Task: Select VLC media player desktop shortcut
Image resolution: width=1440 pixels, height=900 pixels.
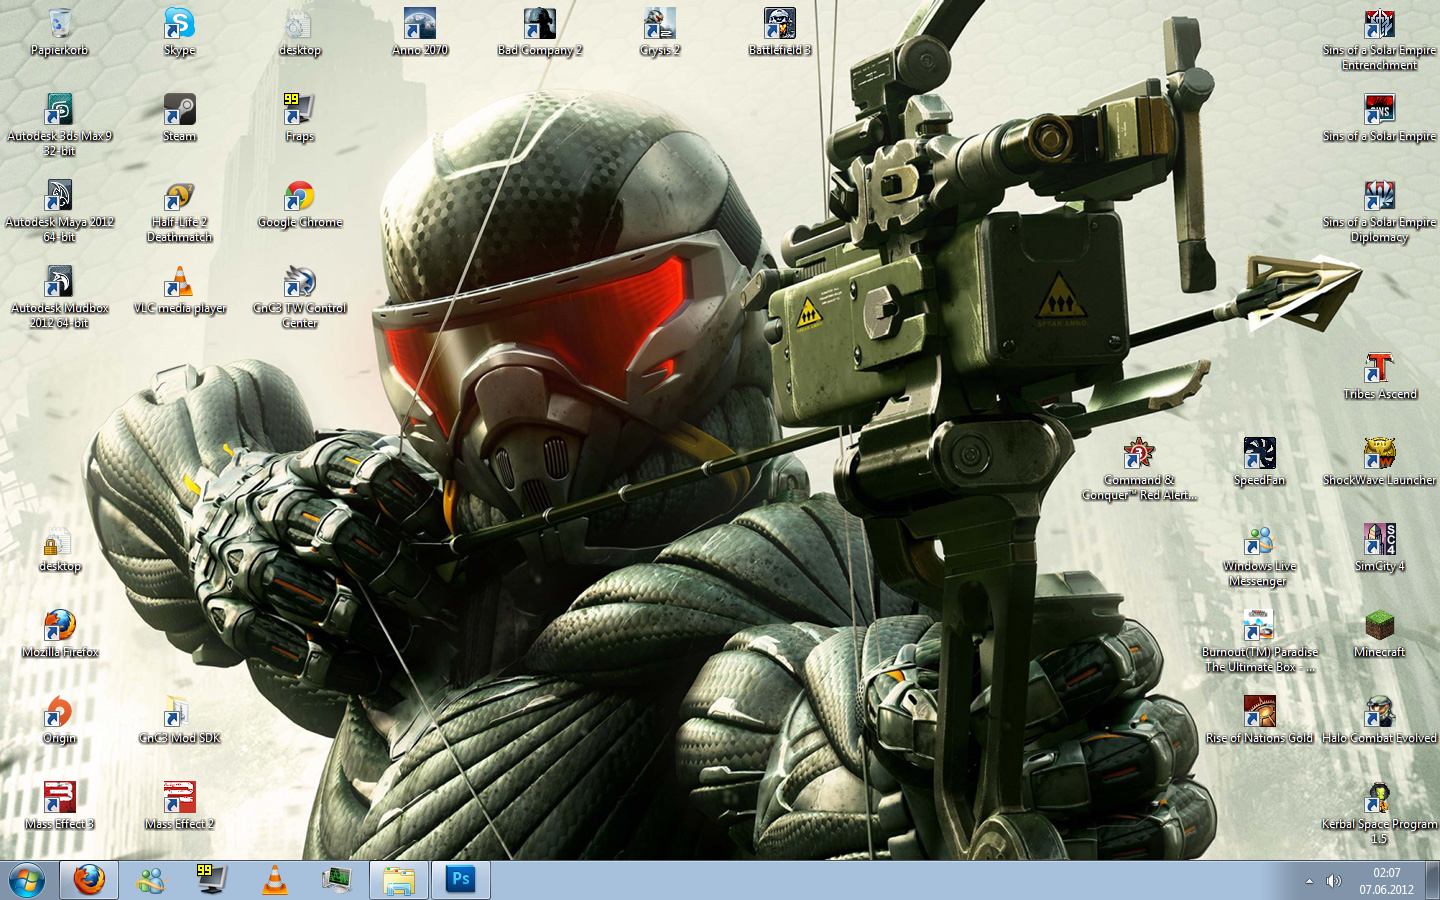Action: [x=179, y=290]
